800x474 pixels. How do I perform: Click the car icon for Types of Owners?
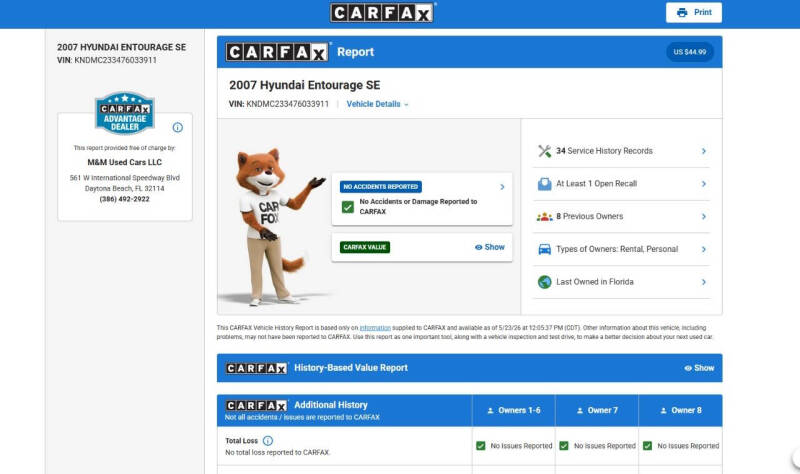click(x=544, y=250)
